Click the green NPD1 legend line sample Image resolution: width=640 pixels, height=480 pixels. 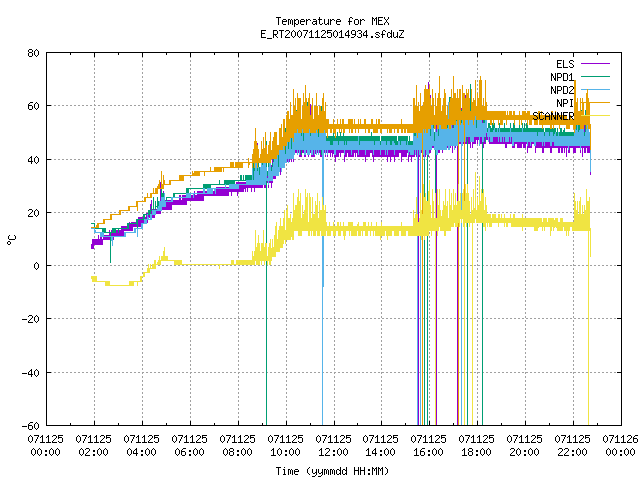pyautogui.click(x=595, y=77)
